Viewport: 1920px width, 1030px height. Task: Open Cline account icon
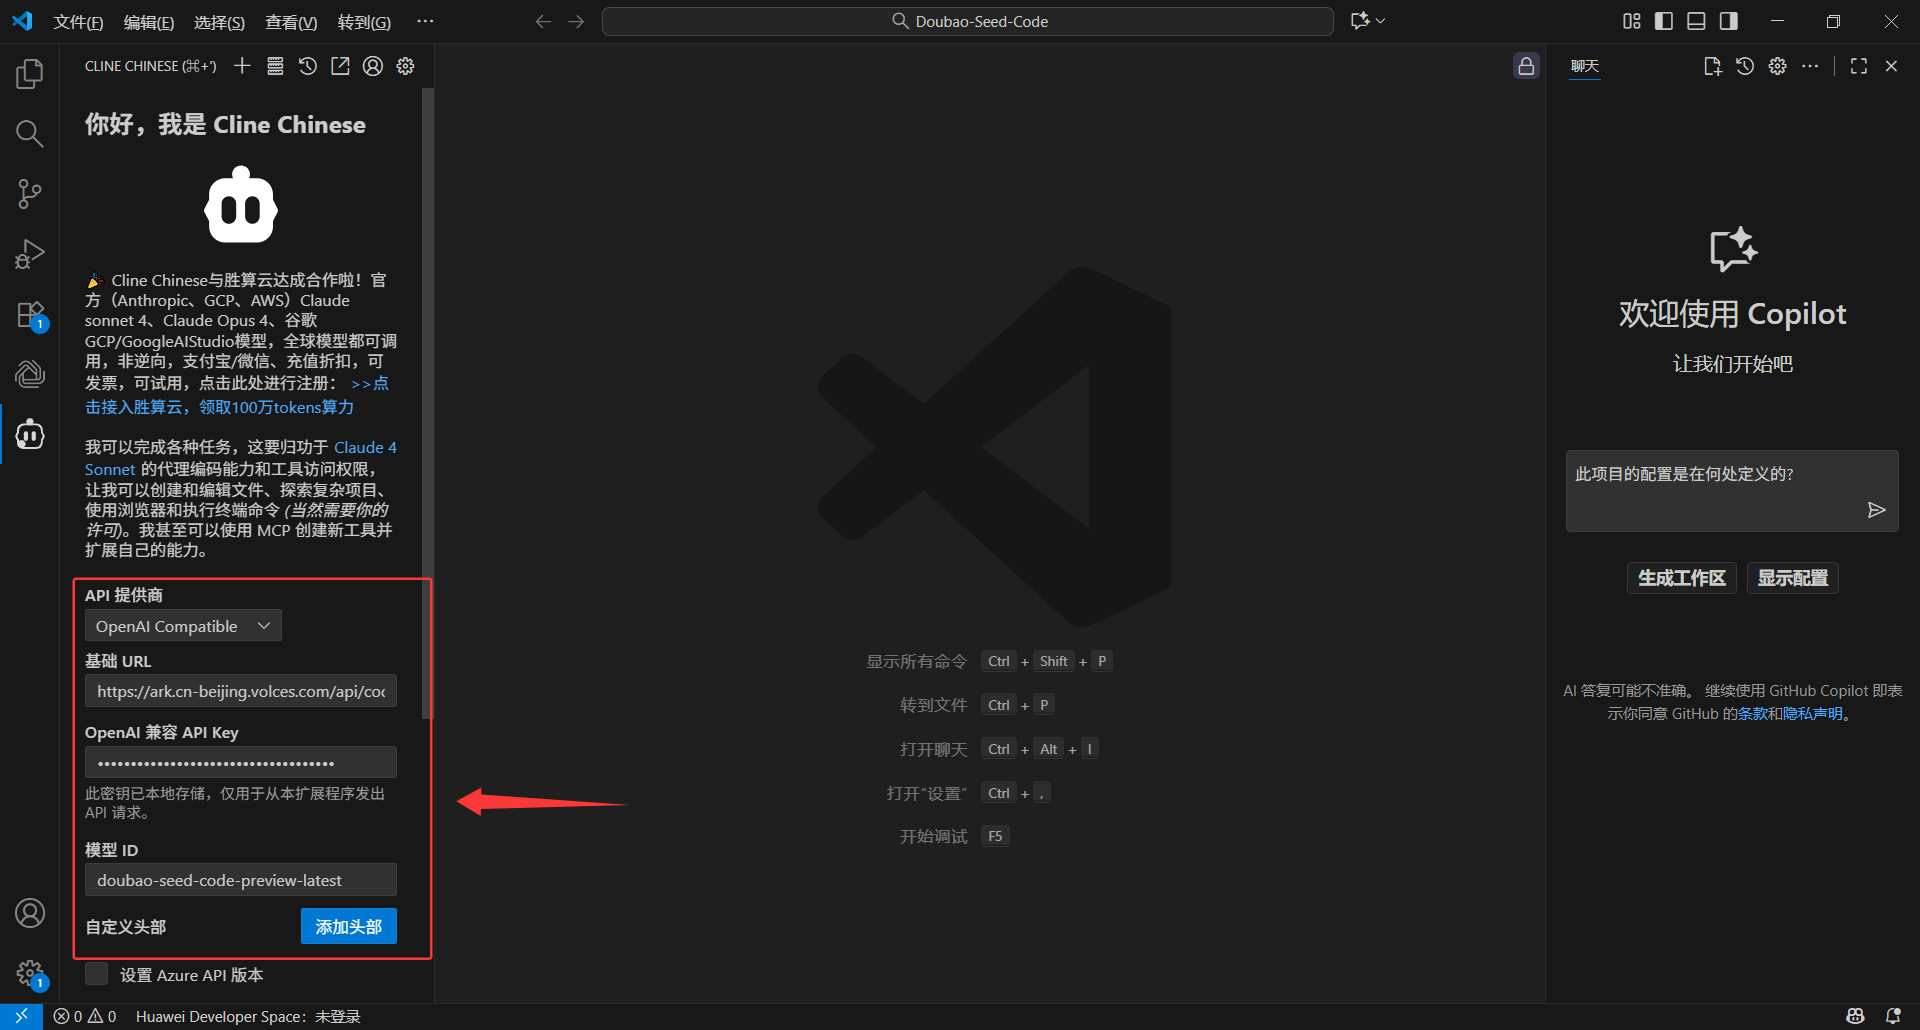[373, 66]
